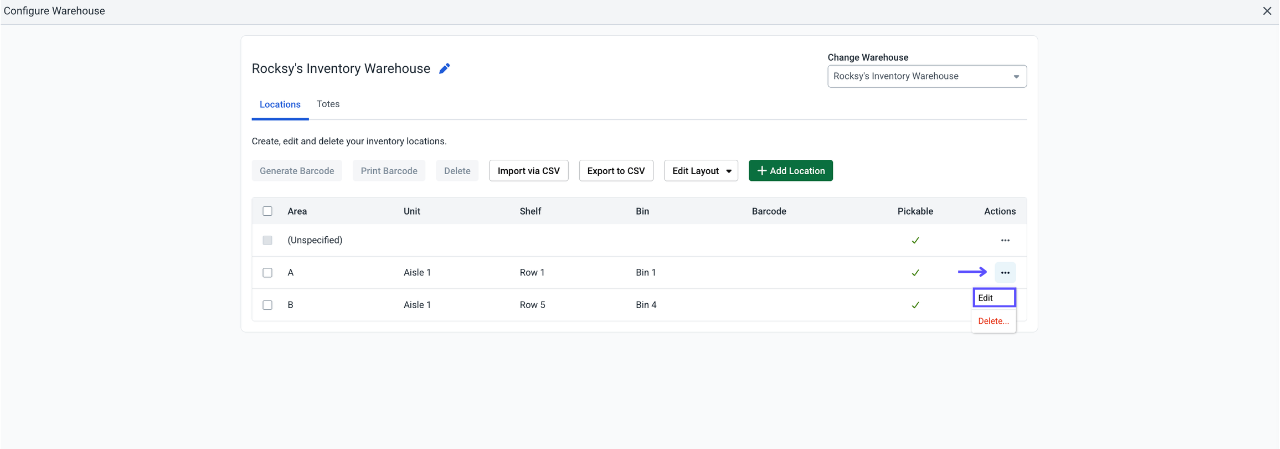The height and width of the screenshot is (449, 1280).
Task: Close the Configure Warehouse dialog
Action: (x=1267, y=11)
